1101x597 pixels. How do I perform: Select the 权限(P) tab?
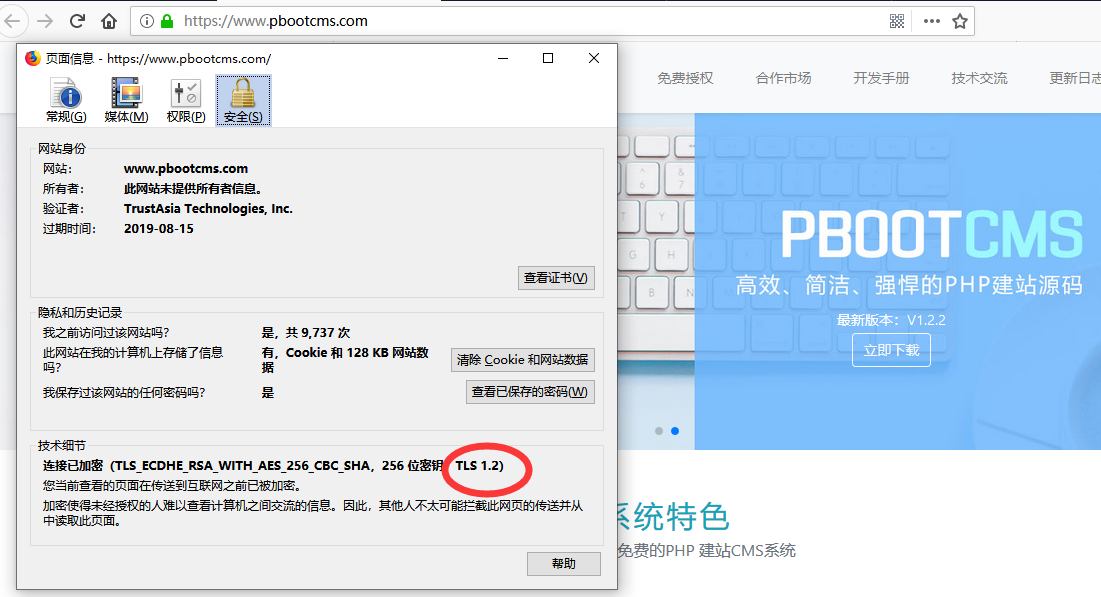pyautogui.click(x=186, y=101)
